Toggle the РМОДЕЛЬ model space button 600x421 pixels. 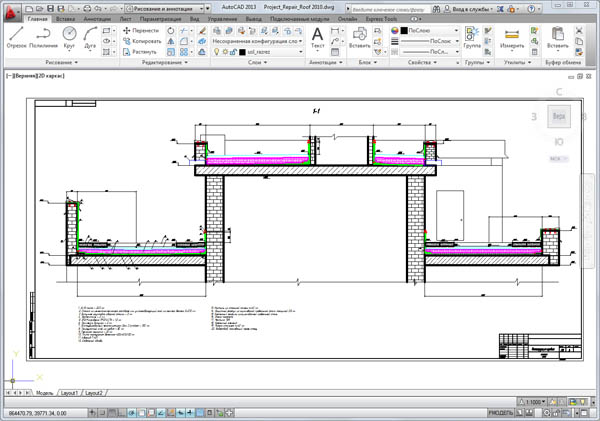(500, 412)
